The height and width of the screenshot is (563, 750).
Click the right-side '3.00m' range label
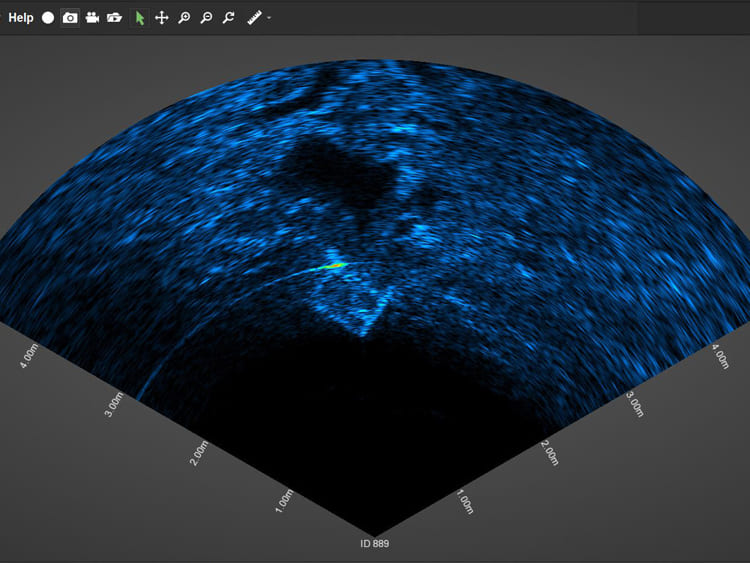(635, 405)
